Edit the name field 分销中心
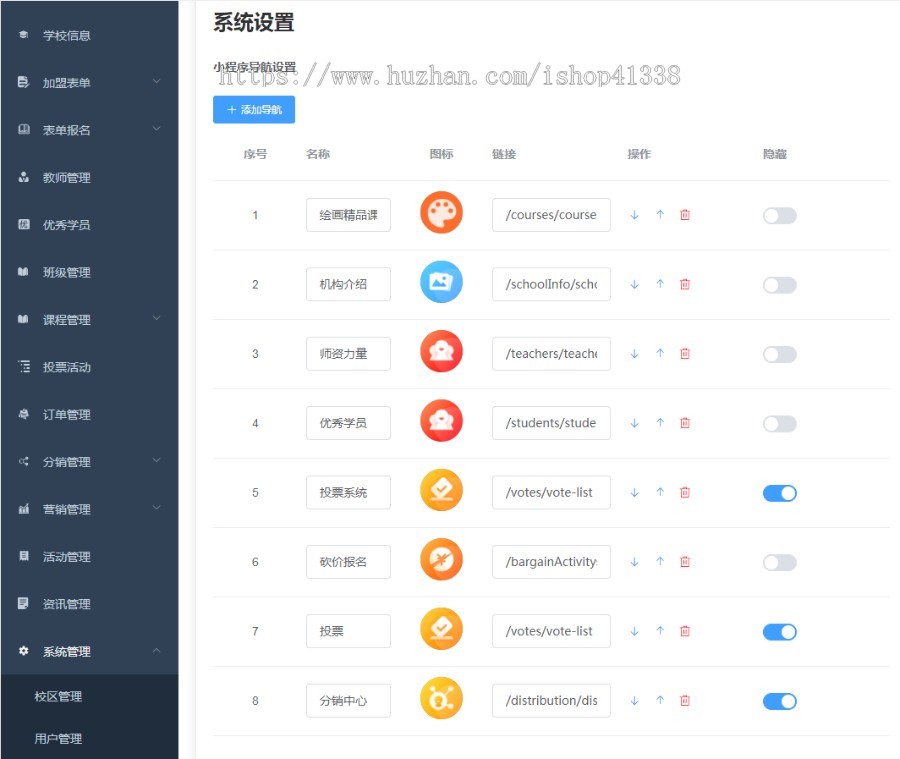The width and height of the screenshot is (900, 759). click(348, 701)
